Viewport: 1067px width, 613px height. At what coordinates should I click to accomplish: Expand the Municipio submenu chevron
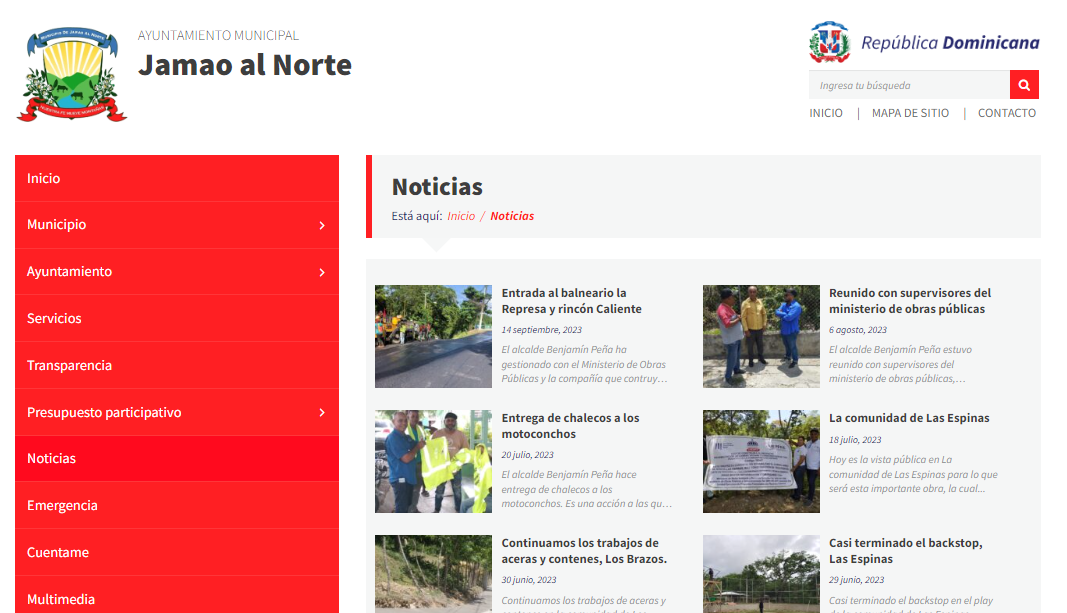(322, 225)
